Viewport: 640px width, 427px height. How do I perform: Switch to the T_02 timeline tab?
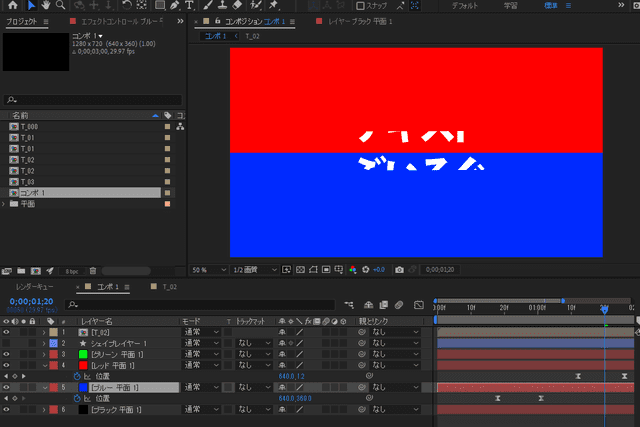click(x=169, y=287)
